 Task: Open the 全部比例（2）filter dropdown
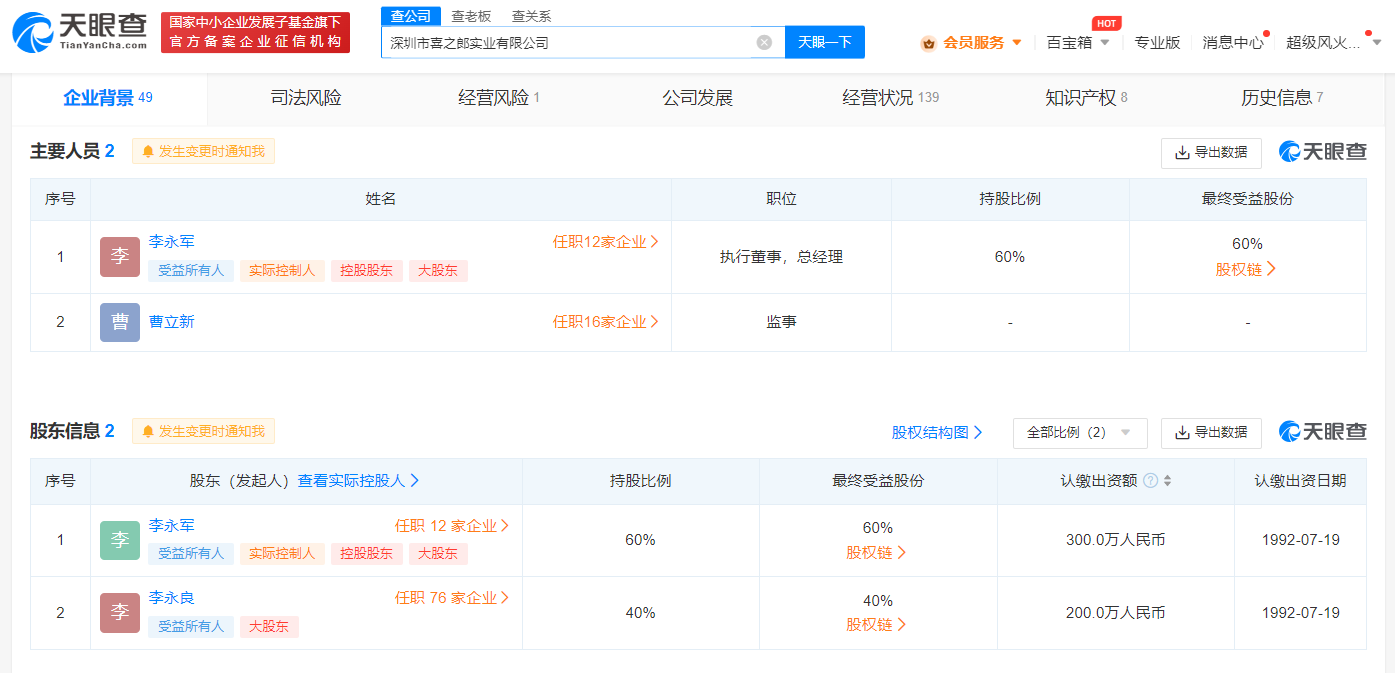(x=1080, y=433)
